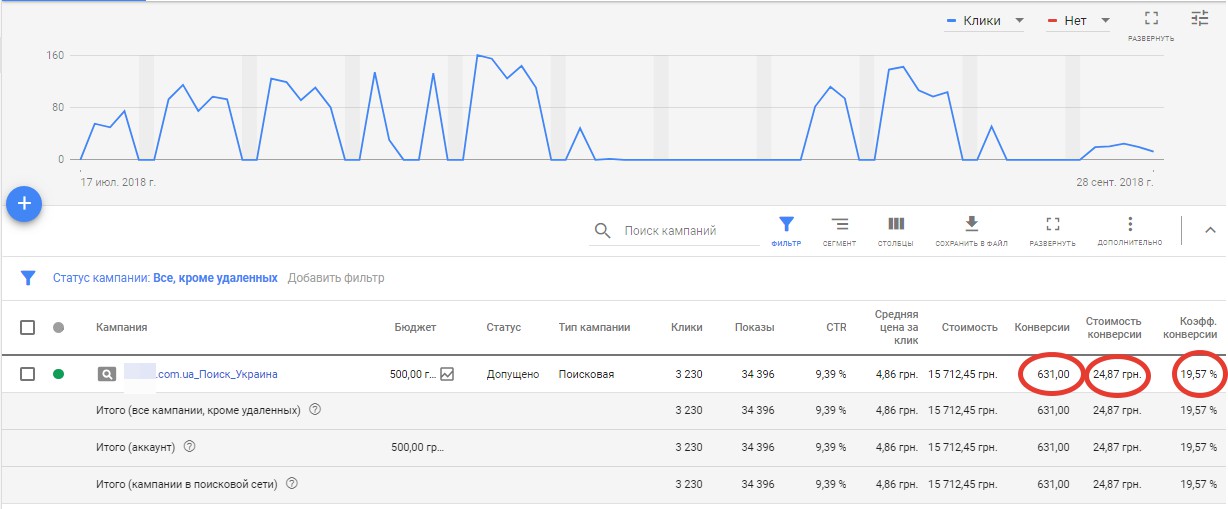Click the grey status dot column header
This screenshot has width=1228, height=509.
pos(59,327)
